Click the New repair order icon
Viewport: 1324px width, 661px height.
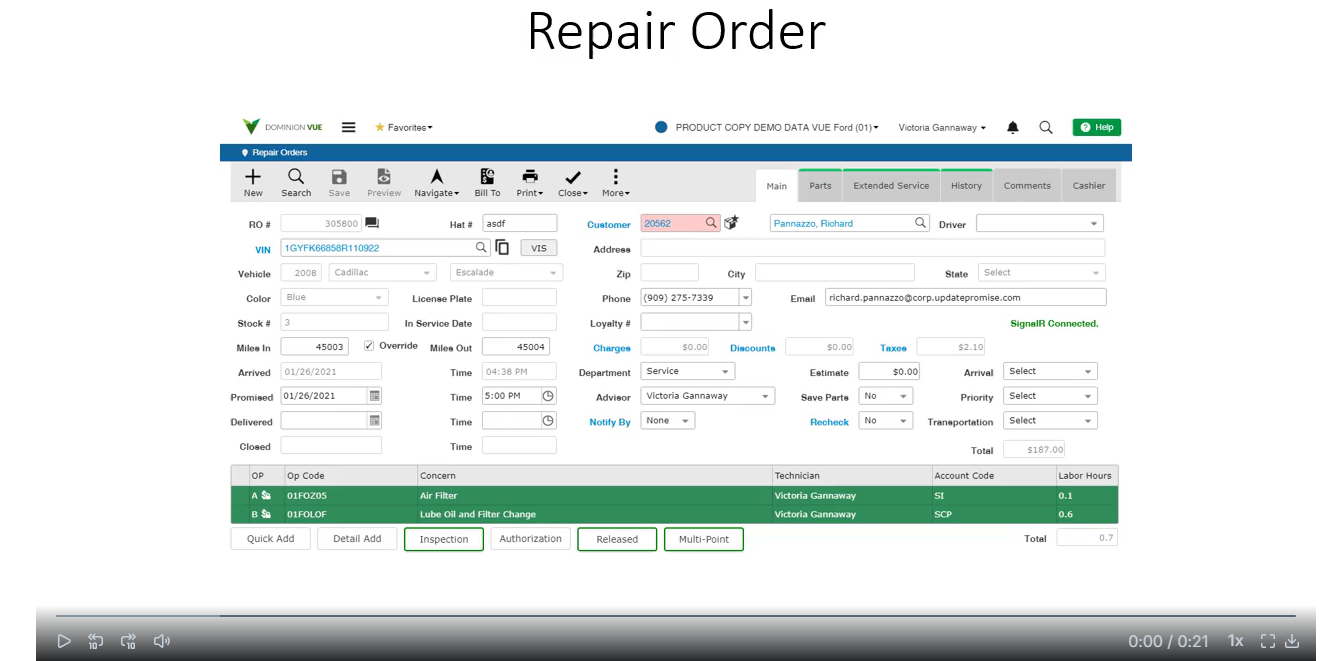pyautogui.click(x=253, y=183)
